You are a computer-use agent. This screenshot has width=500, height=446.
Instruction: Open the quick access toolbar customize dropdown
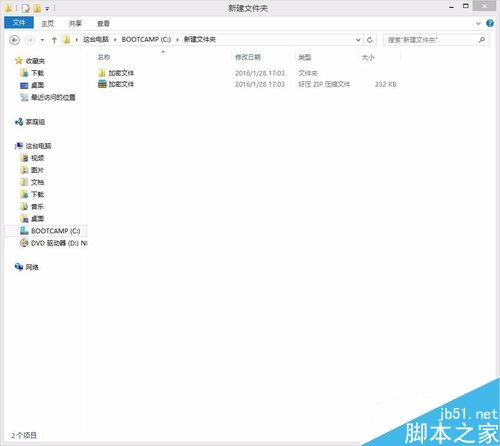(x=47, y=8)
